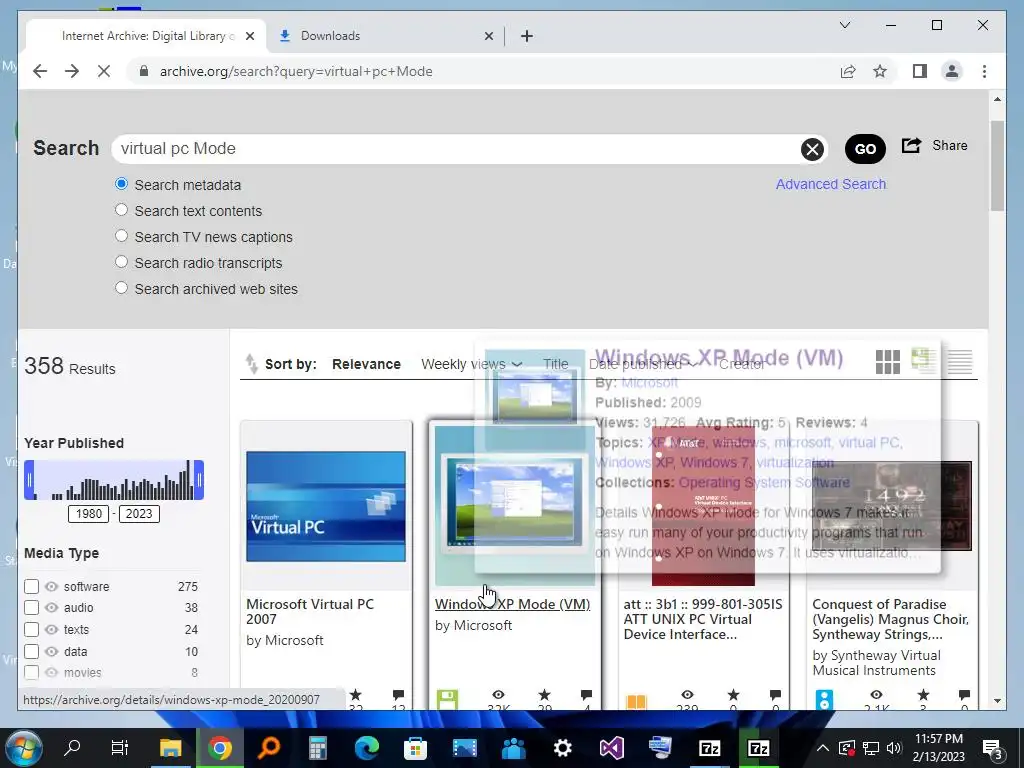1024x768 pixels.
Task: Open a new browser tab
Action: click(527, 36)
